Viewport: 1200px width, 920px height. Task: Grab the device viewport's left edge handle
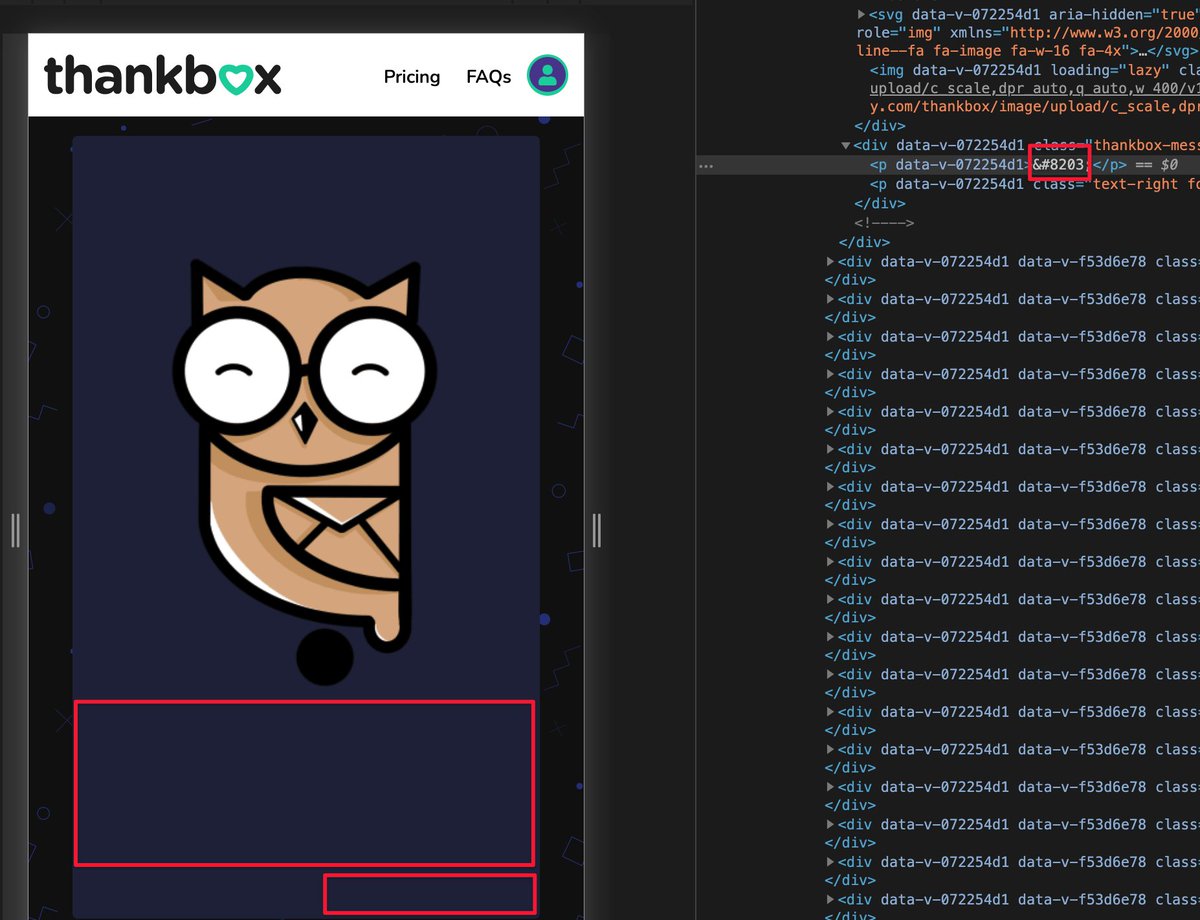coord(15,530)
